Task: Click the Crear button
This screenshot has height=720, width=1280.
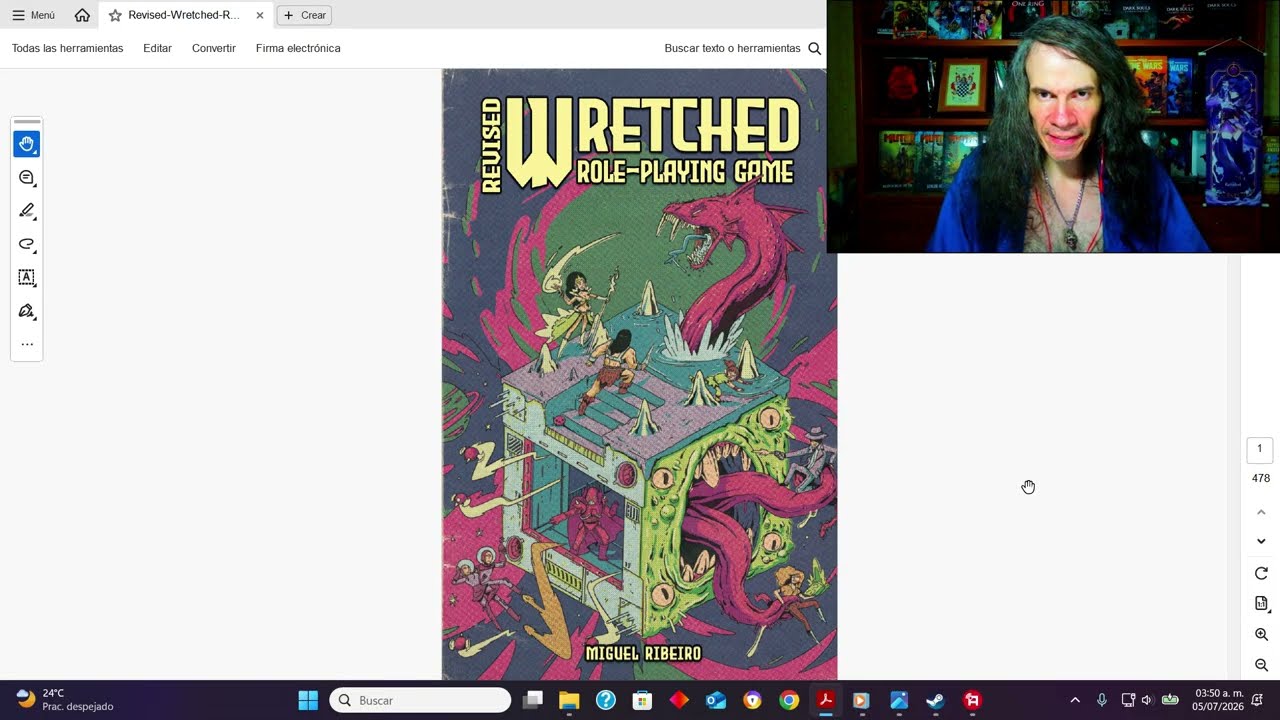Action: click(304, 15)
